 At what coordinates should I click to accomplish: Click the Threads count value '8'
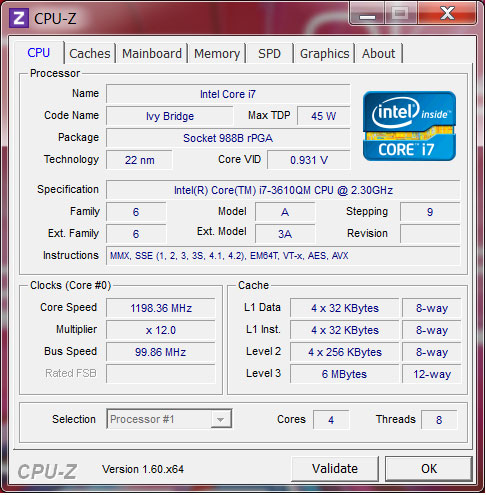439,420
